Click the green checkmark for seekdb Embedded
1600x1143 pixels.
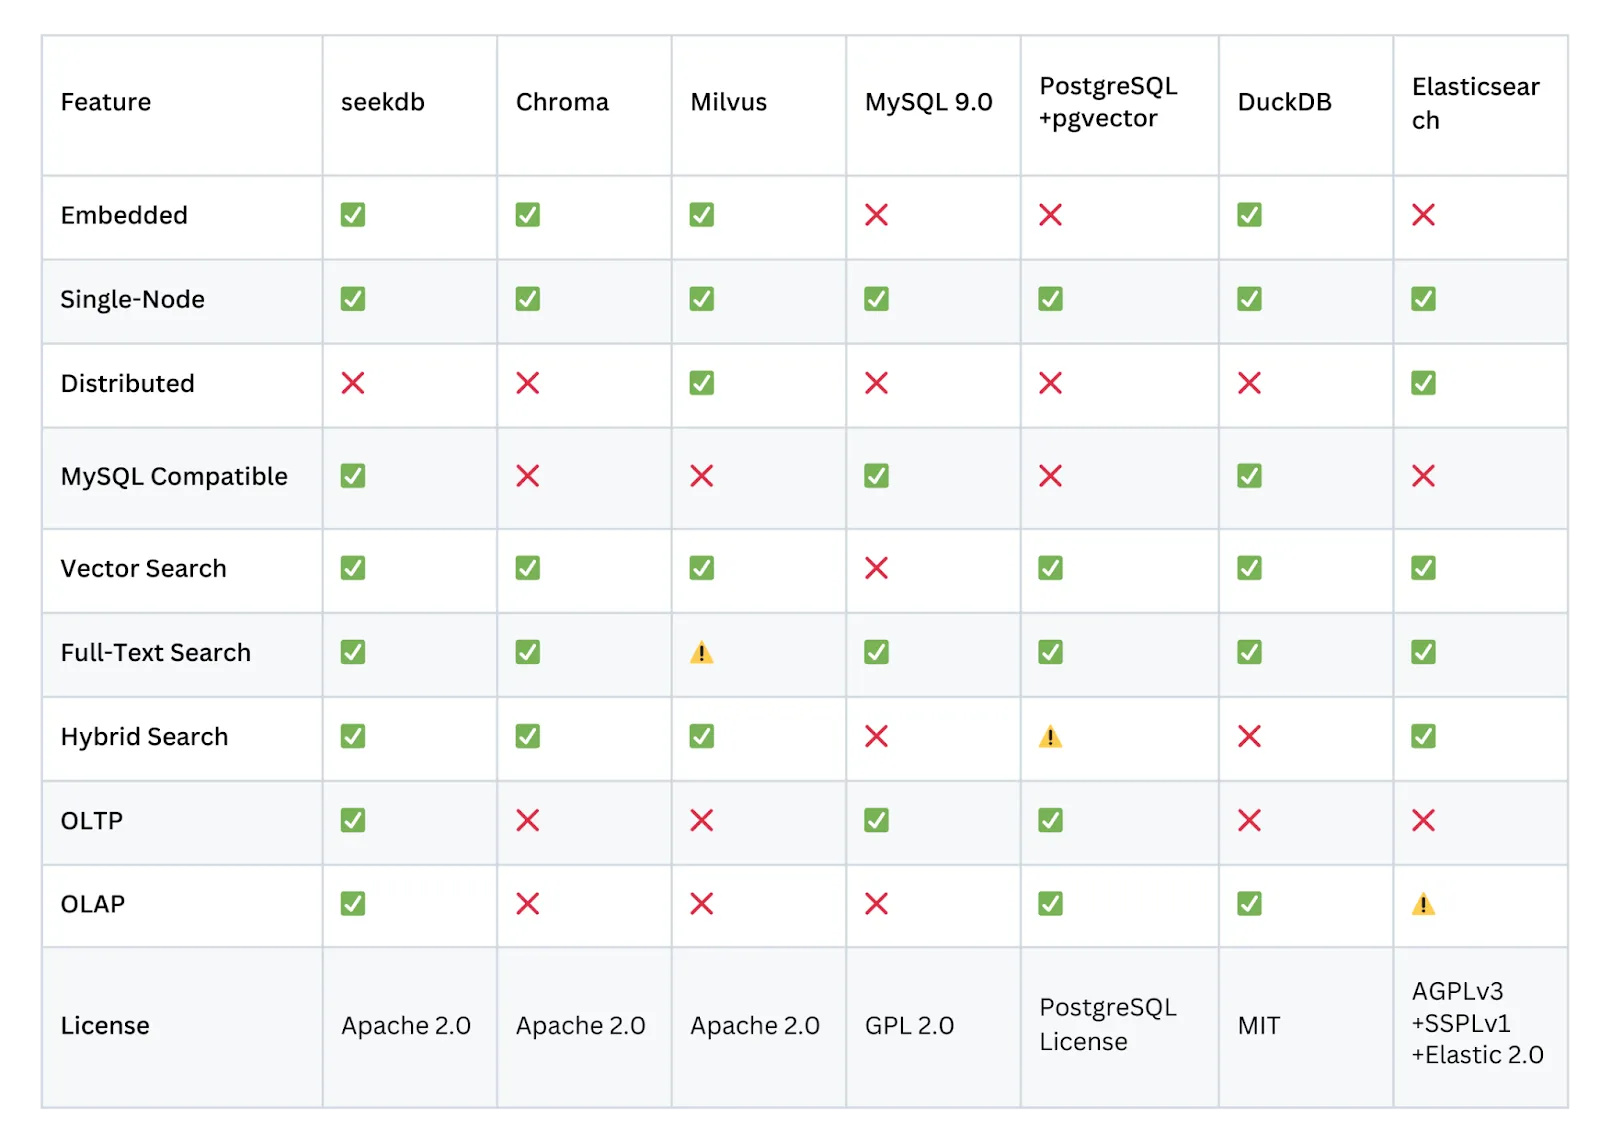pyautogui.click(x=353, y=215)
